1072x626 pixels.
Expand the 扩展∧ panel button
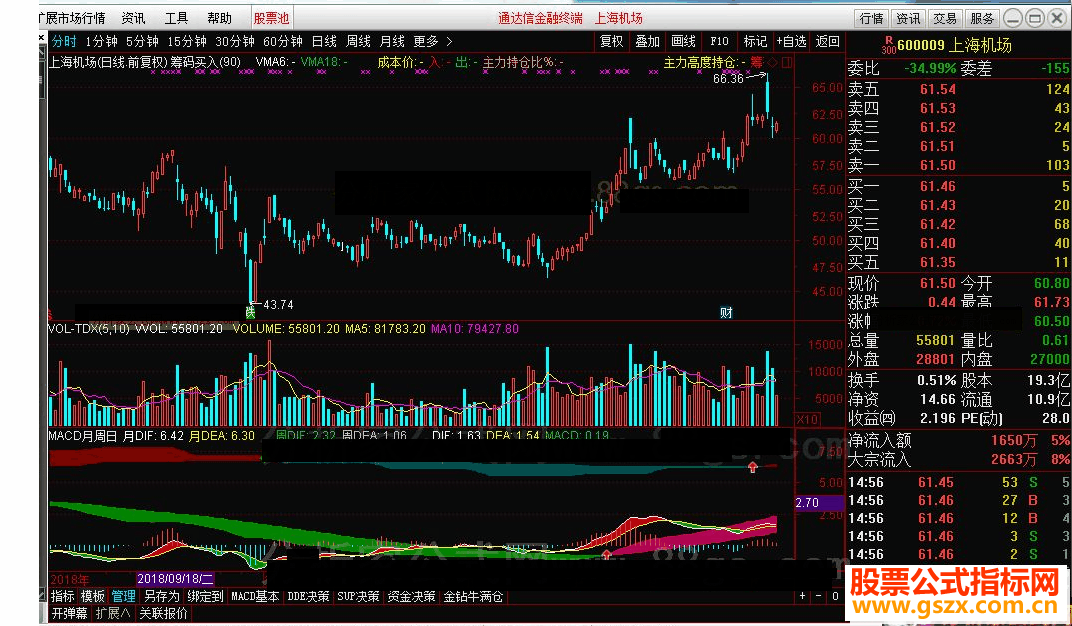113,613
